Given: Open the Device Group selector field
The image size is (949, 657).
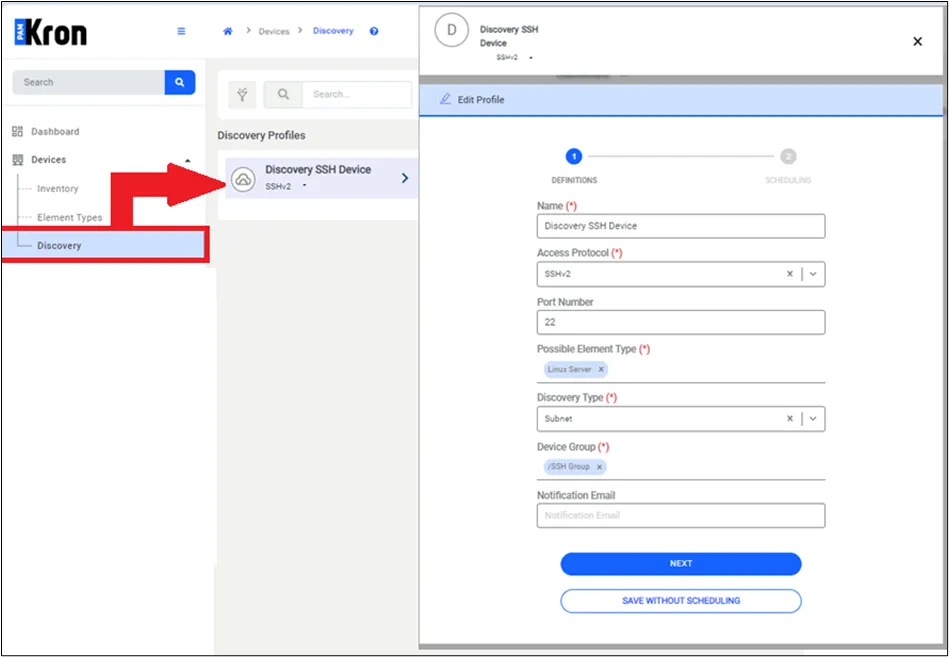Looking at the screenshot, I should (x=681, y=467).
